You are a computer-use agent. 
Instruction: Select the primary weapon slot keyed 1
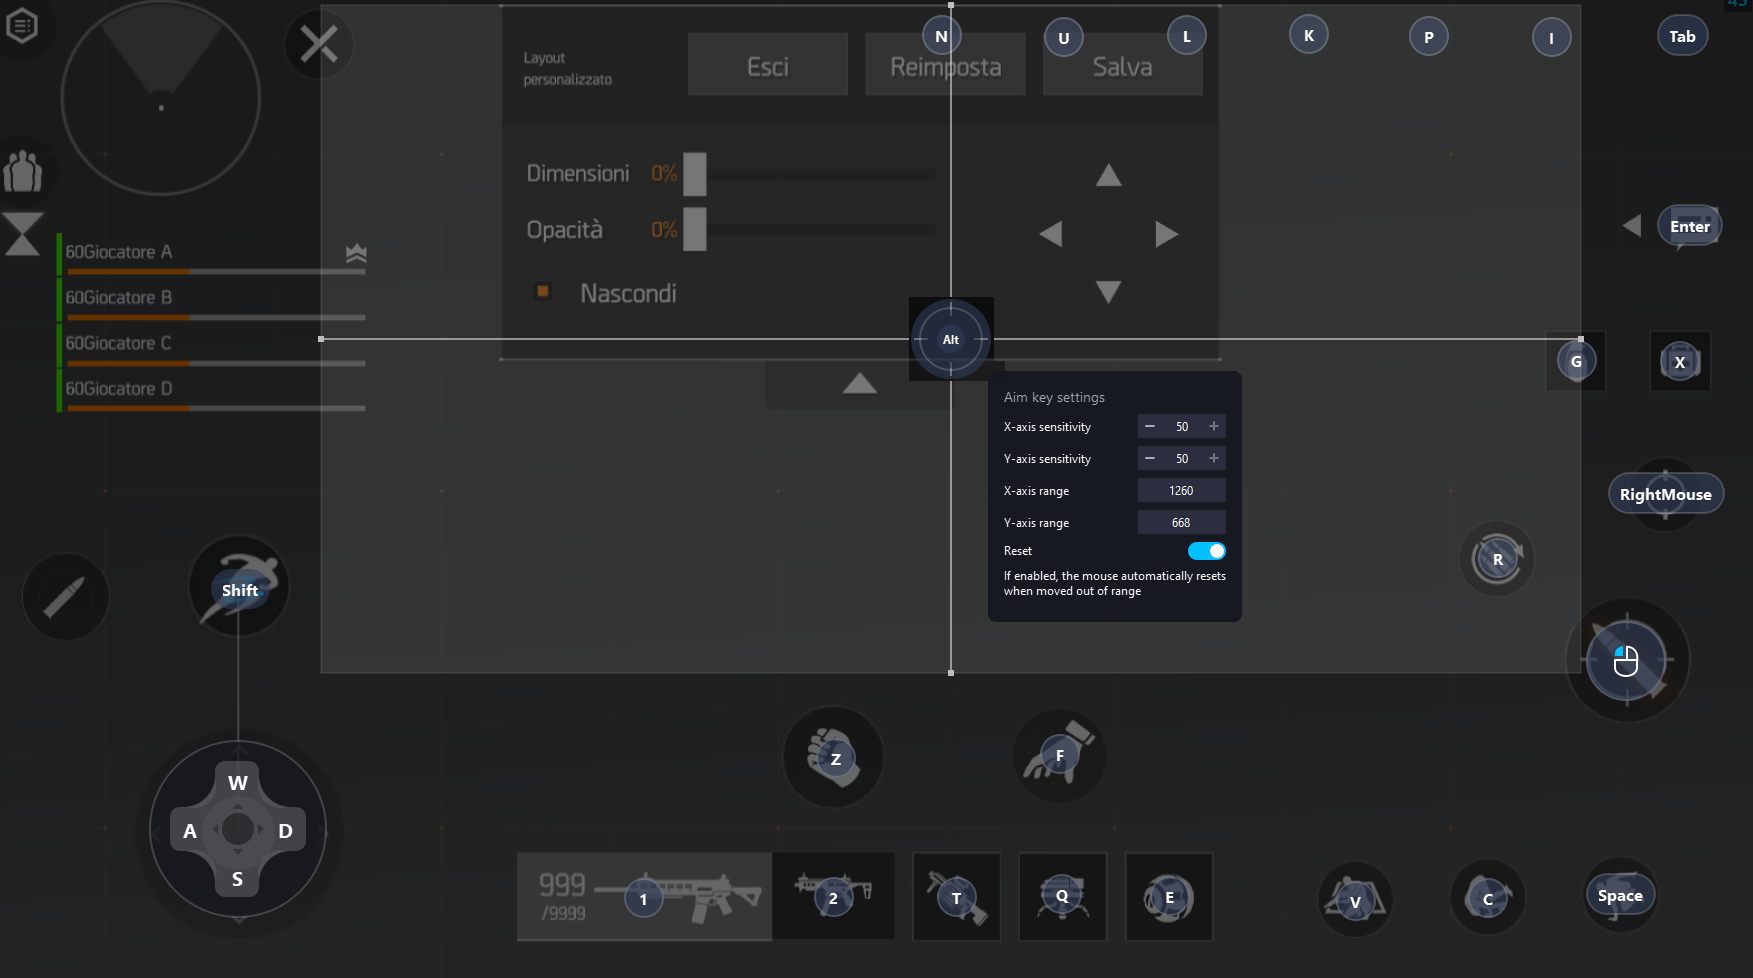pos(644,897)
